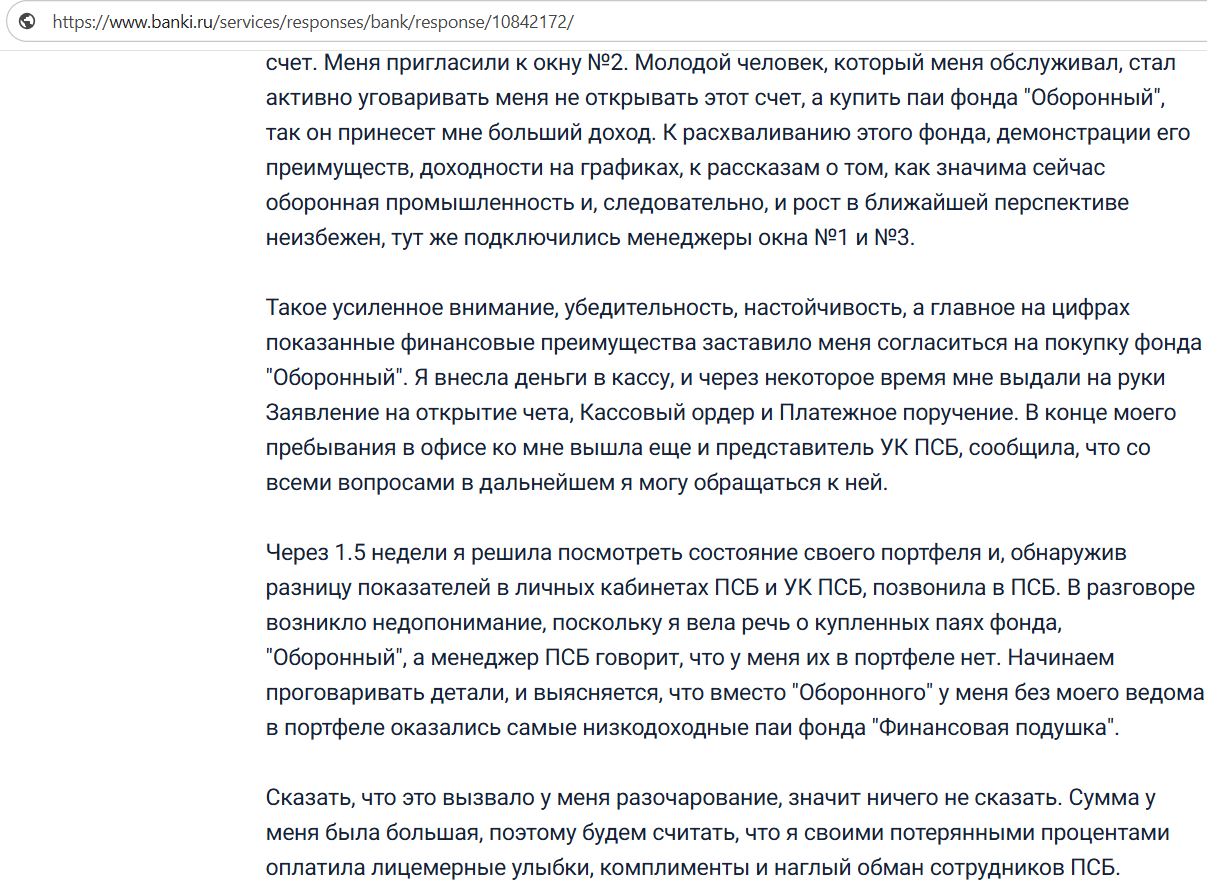
Task: Click the line "всеми вопросами в дальнейшем"
Action: (x=576, y=483)
